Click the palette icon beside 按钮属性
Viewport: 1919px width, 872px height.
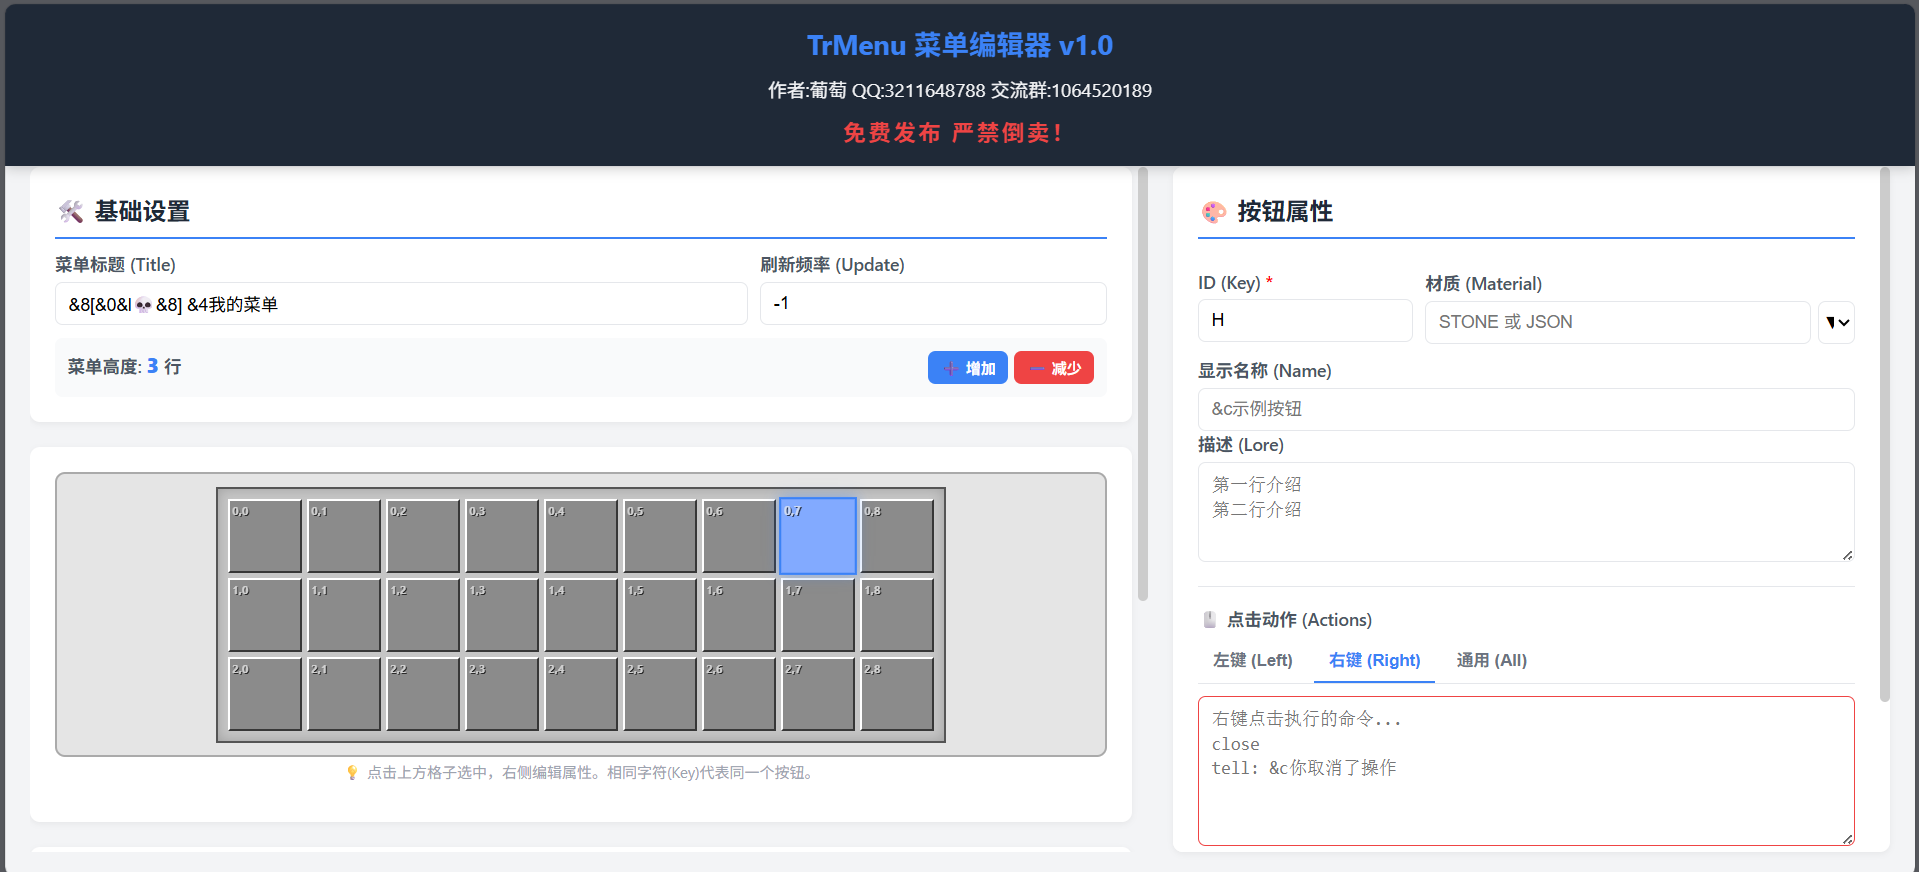click(x=1213, y=211)
